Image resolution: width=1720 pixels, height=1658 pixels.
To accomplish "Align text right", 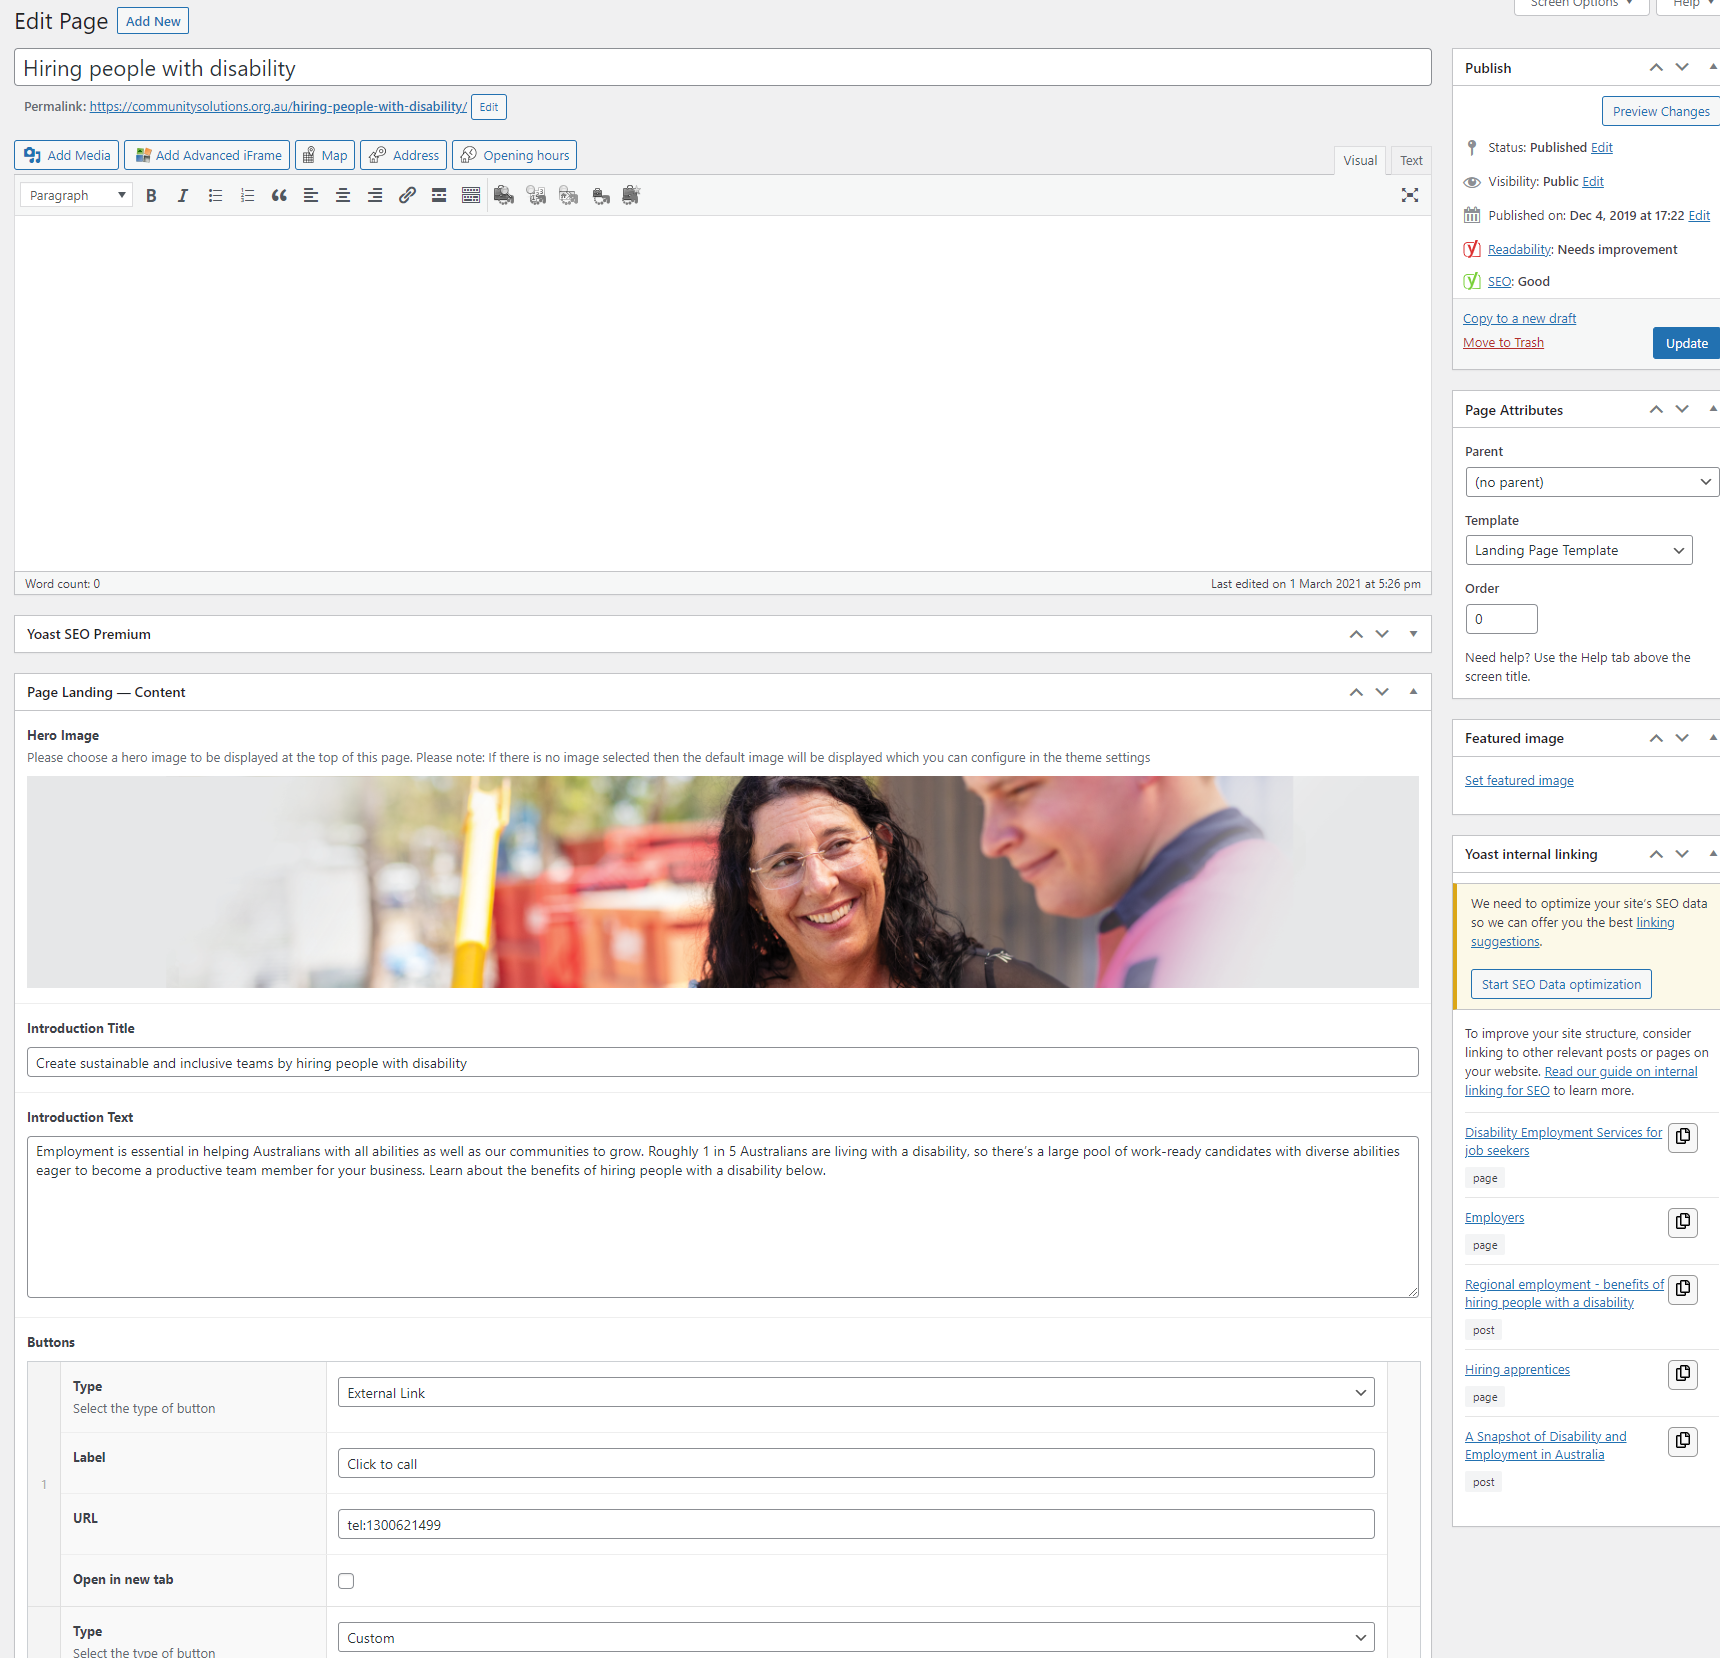I will (x=375, y=195).
